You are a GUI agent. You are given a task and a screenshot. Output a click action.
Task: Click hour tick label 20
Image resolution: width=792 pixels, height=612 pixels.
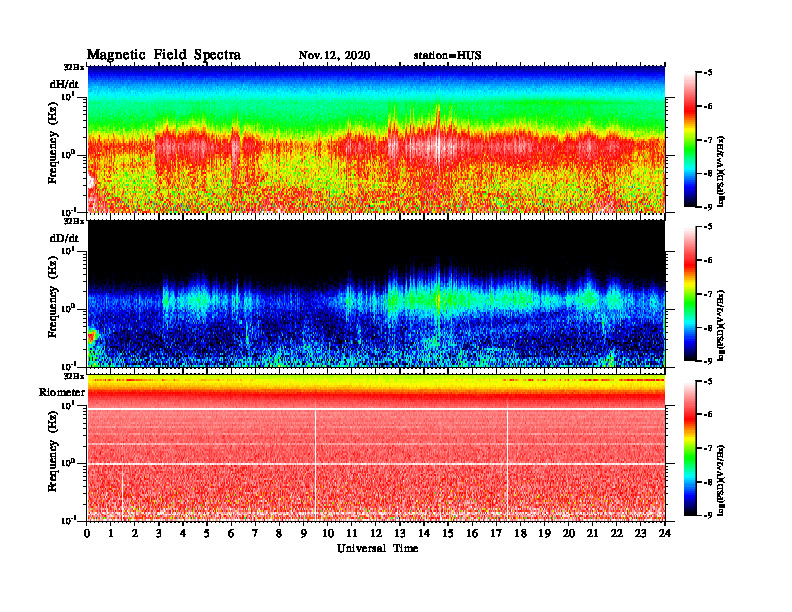[x=568, y=533]
